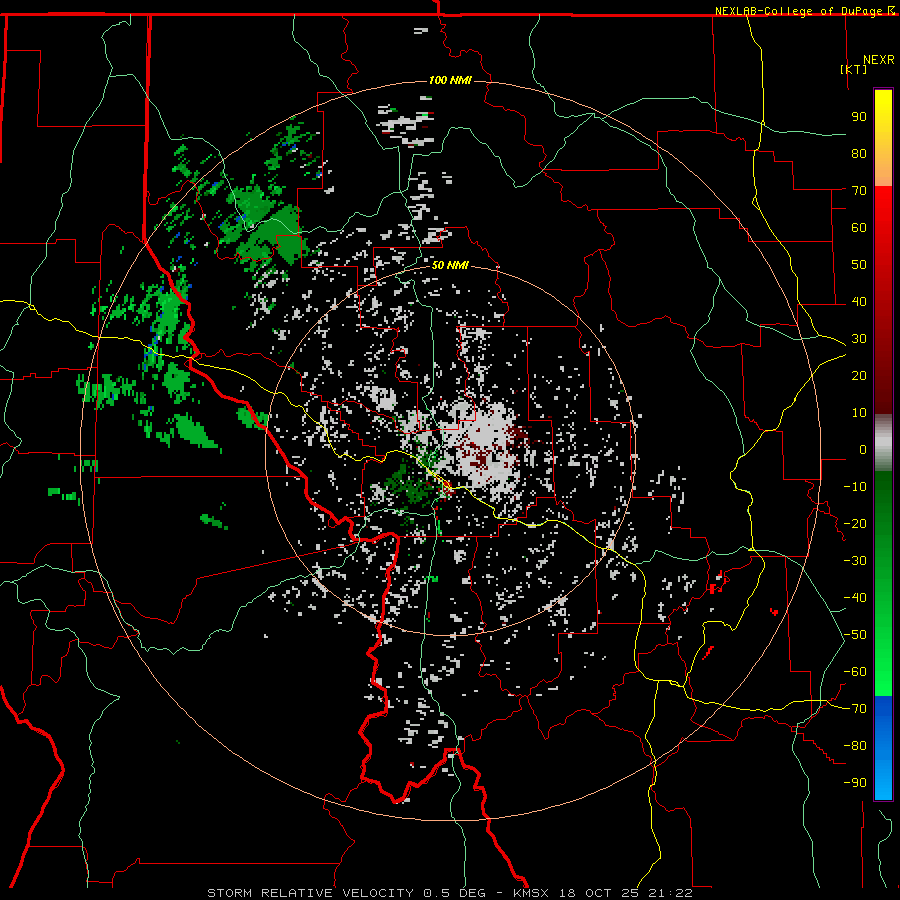Click the positive 50 scale value
Image resolution: width=900 pixels, height=900 pixels.
pos(859,265)
